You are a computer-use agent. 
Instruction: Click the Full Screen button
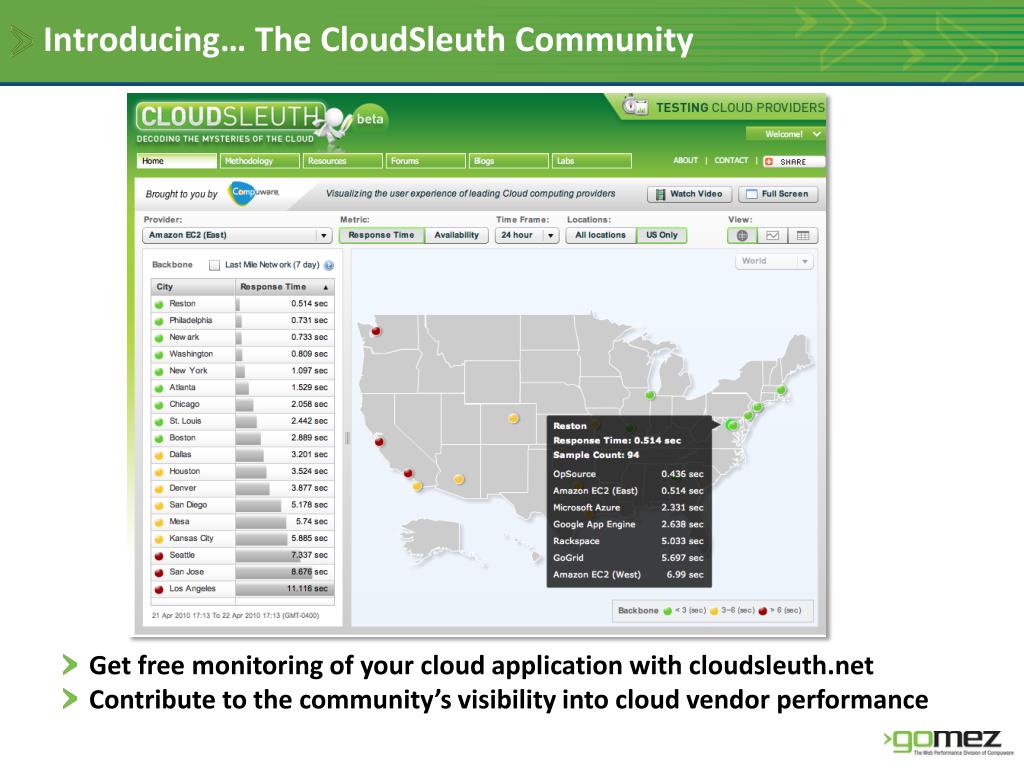[778, 194]
